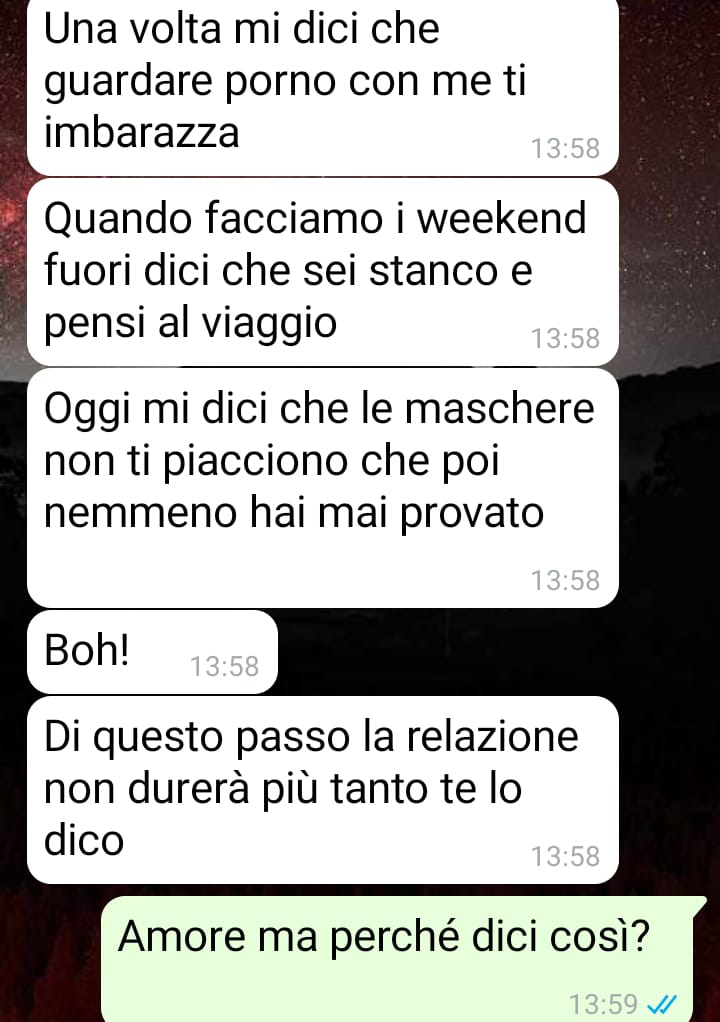Image resolution: width=720 pixels, height=1022 pixels.
Task: Select message 'Di questo passo la relazione'
Action: 323,789
